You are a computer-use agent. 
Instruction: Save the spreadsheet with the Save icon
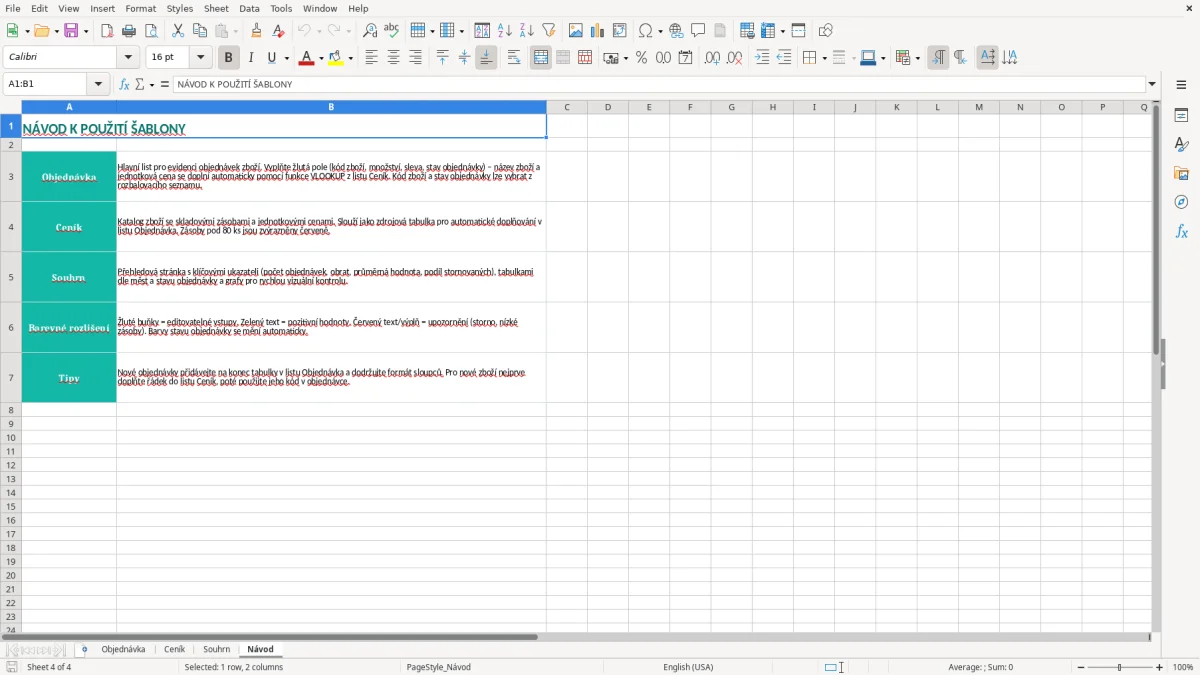pos(71,31)
